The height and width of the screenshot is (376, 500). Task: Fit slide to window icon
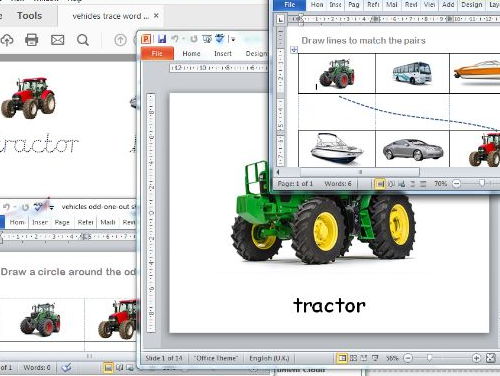490,358
